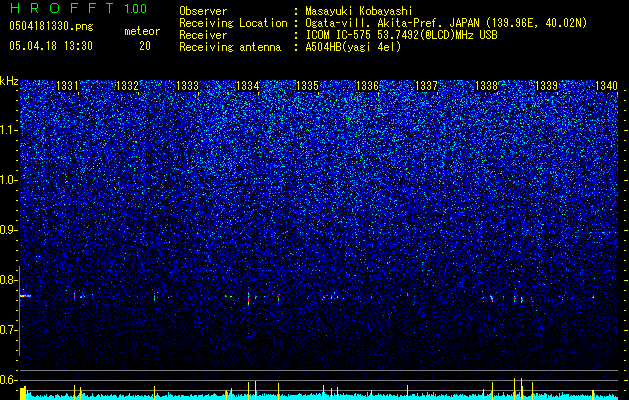Click the 'Receiver' field label

[x=203, y=35]
